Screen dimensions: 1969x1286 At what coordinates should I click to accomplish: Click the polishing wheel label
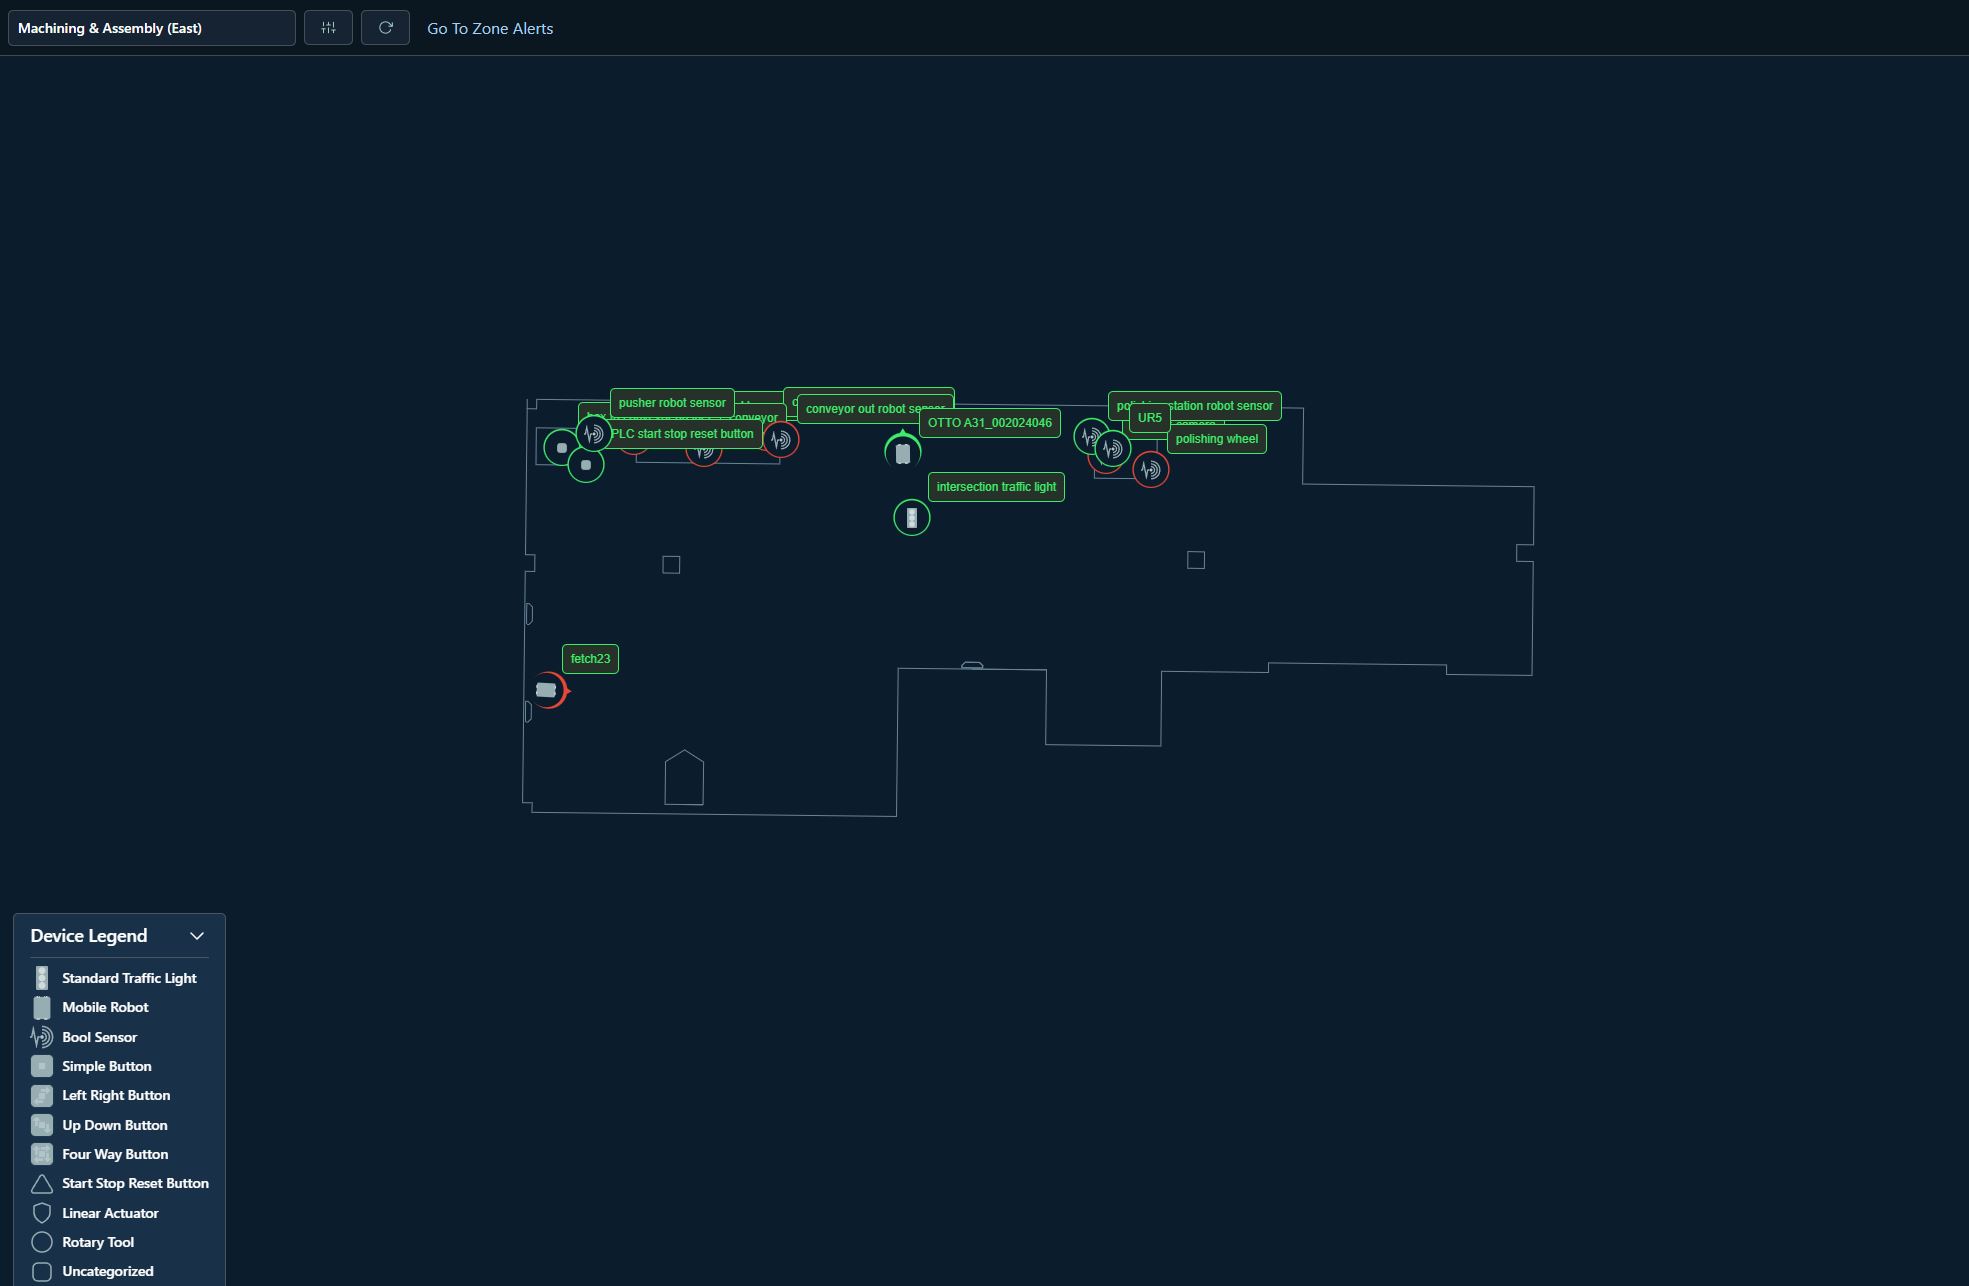tap(1216, 439)
